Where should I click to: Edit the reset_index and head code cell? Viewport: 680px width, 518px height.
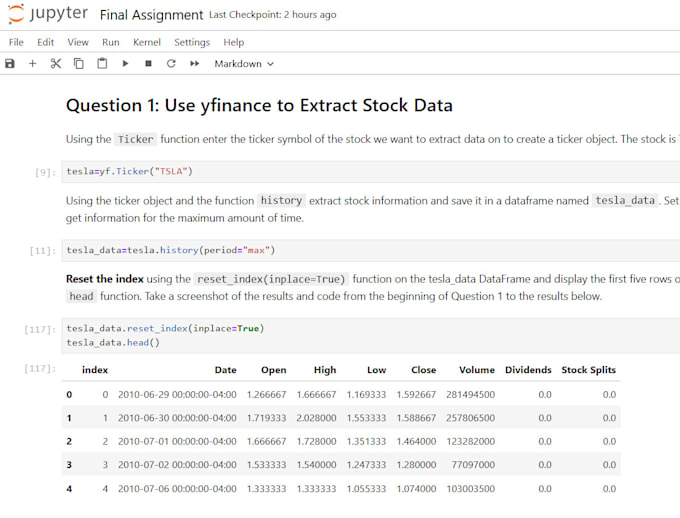pos(371,335)
